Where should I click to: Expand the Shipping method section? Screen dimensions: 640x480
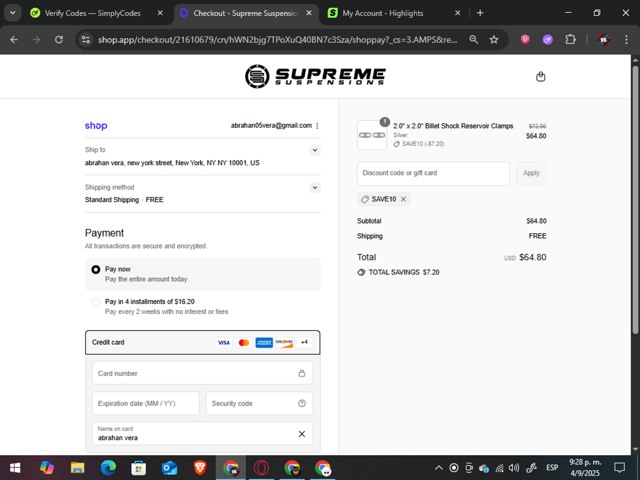pyautogui.click(x=315, y=188)
